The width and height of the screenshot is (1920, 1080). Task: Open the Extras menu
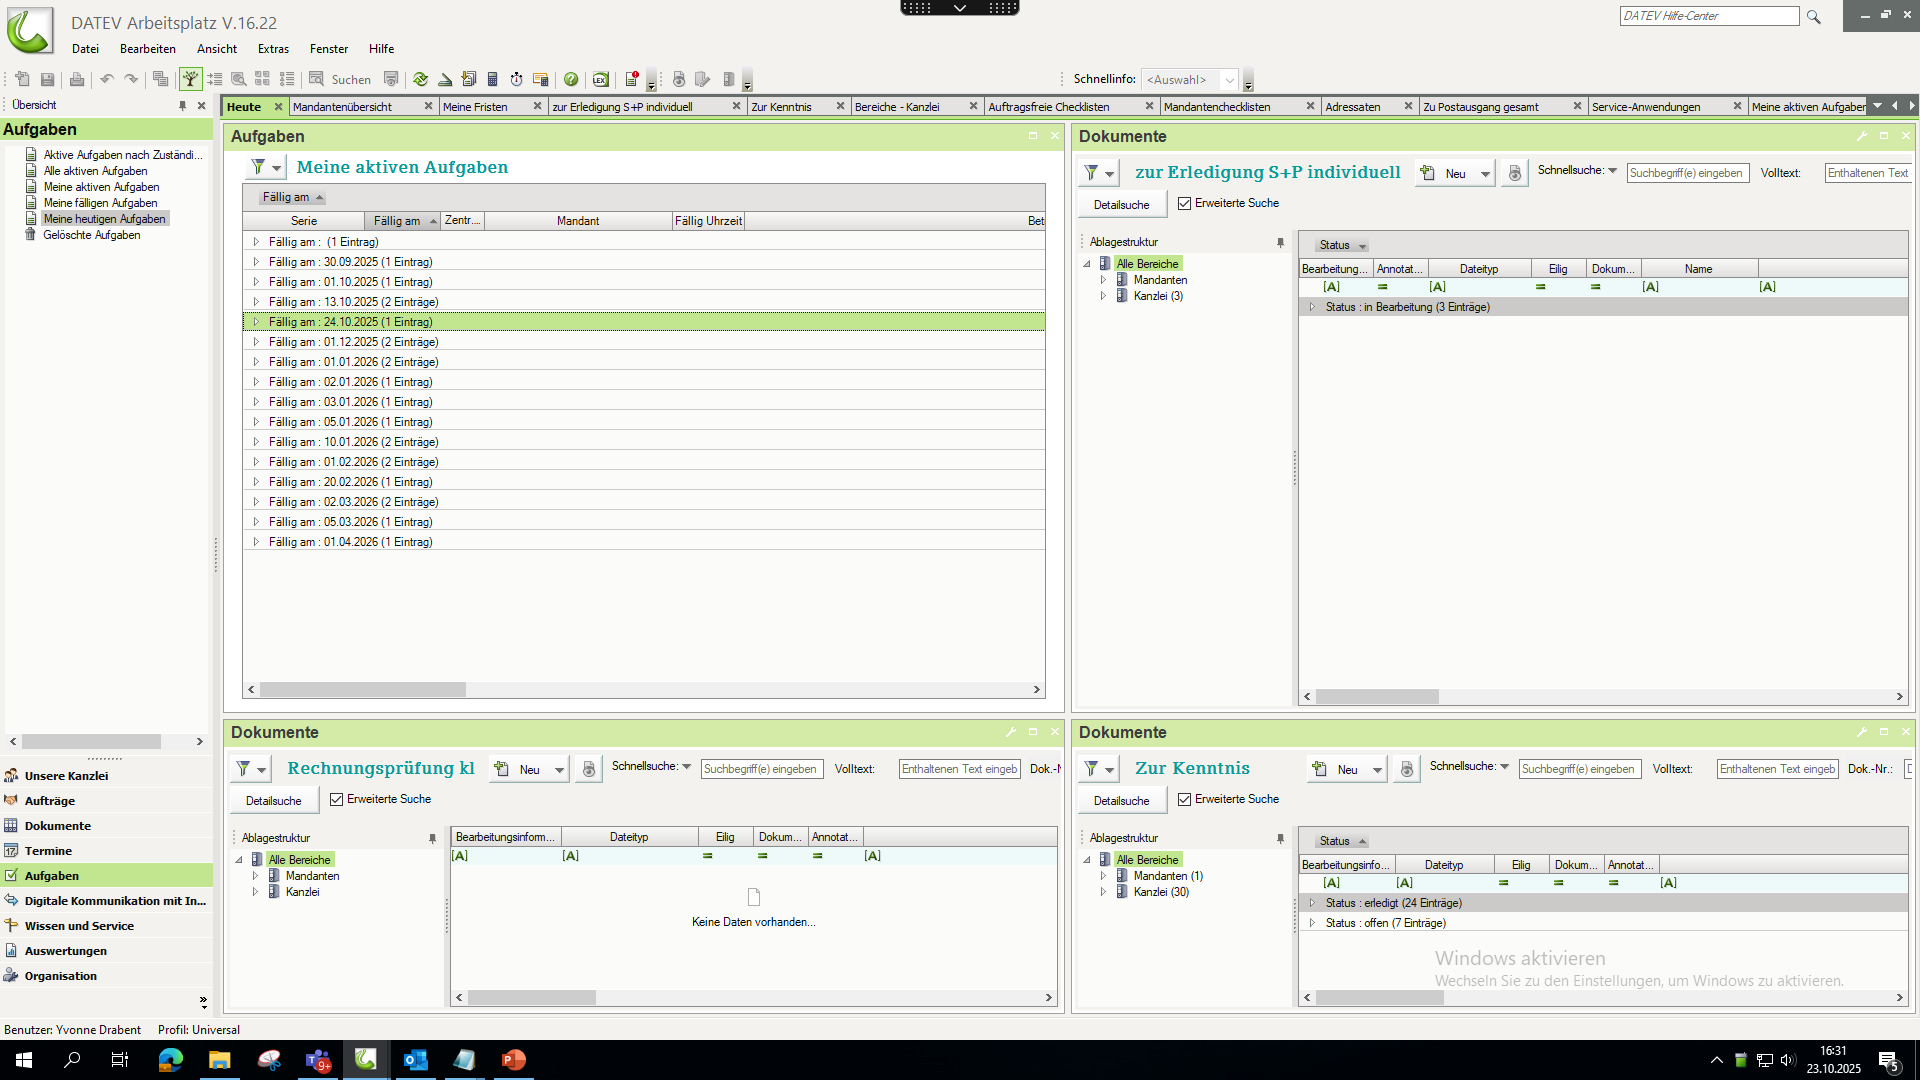coord(273,48)
